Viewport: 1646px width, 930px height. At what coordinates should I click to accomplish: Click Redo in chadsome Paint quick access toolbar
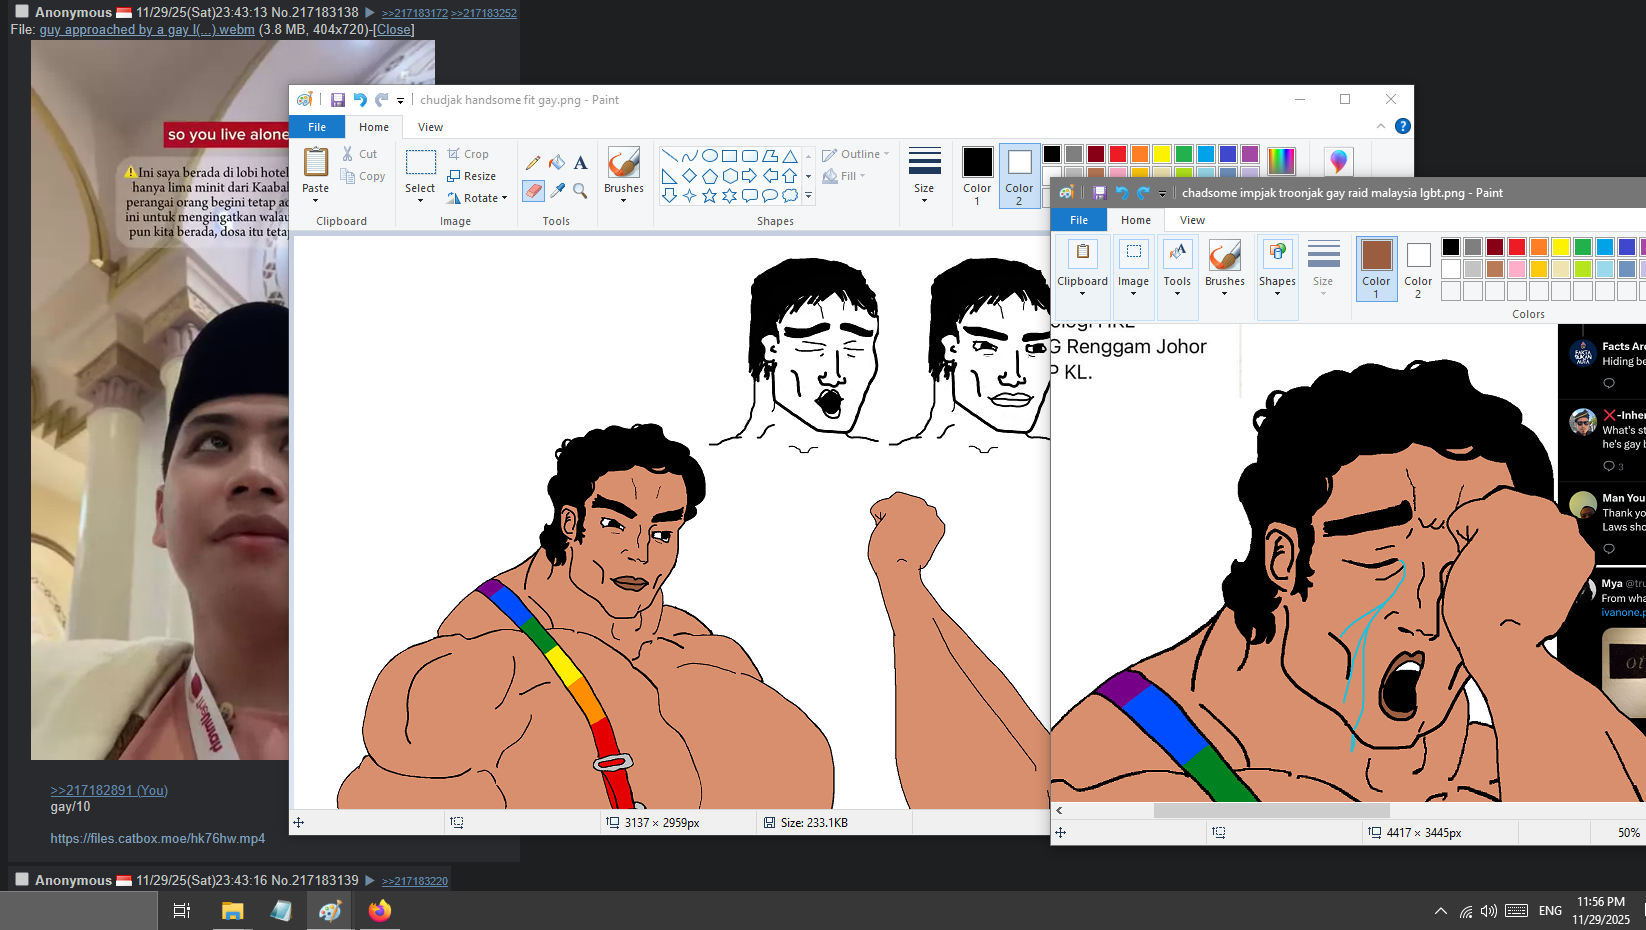click(1143, 193)
